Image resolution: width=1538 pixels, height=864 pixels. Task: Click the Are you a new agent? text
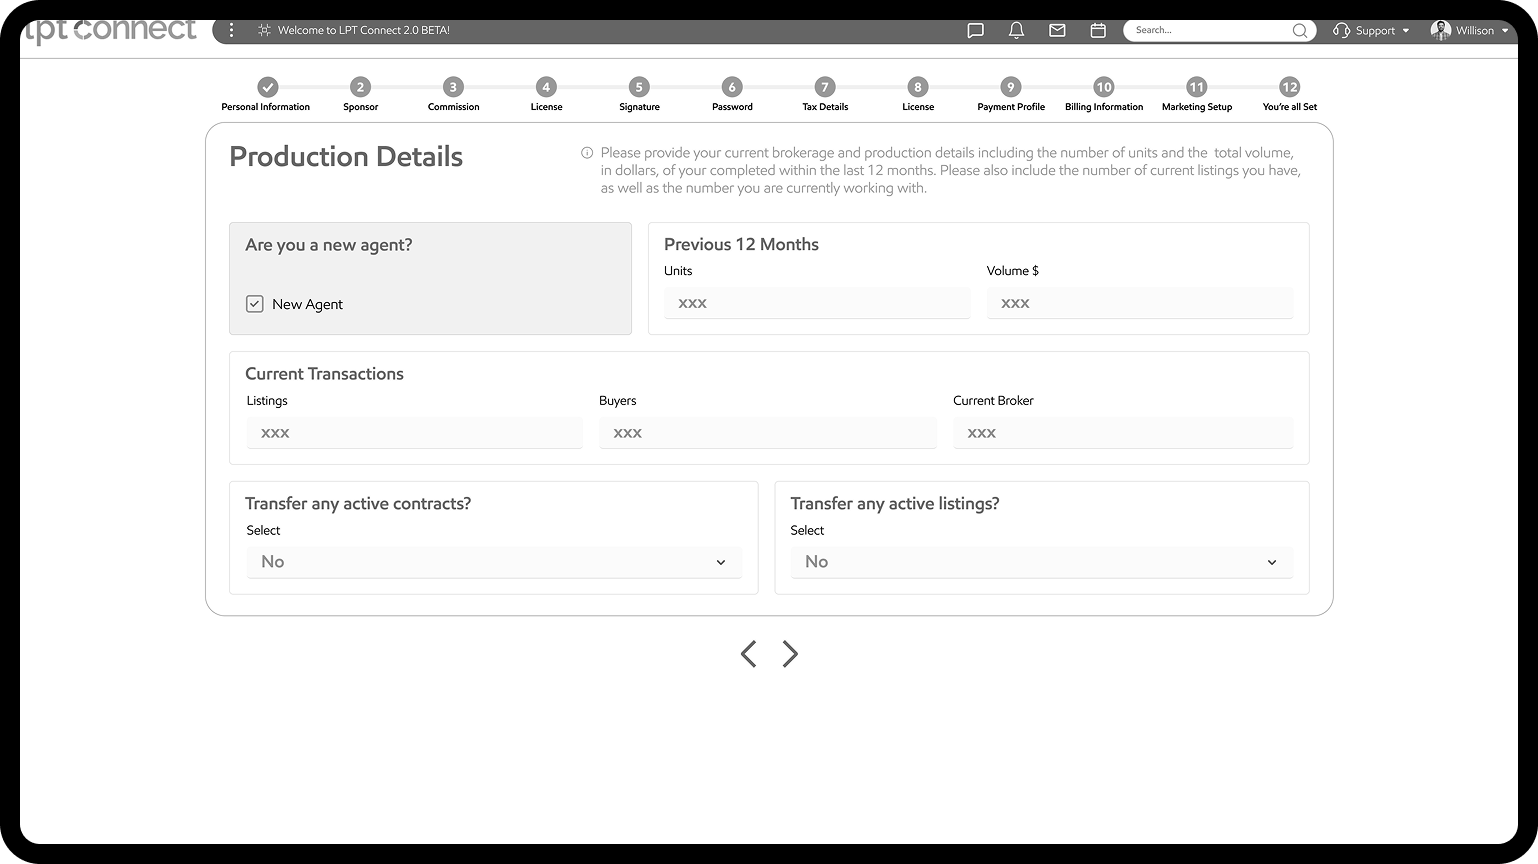click(329, 245)
